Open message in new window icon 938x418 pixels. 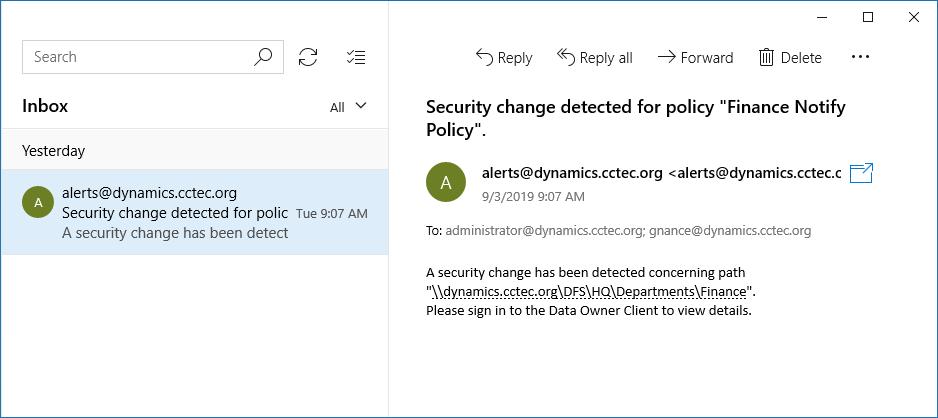861,174
